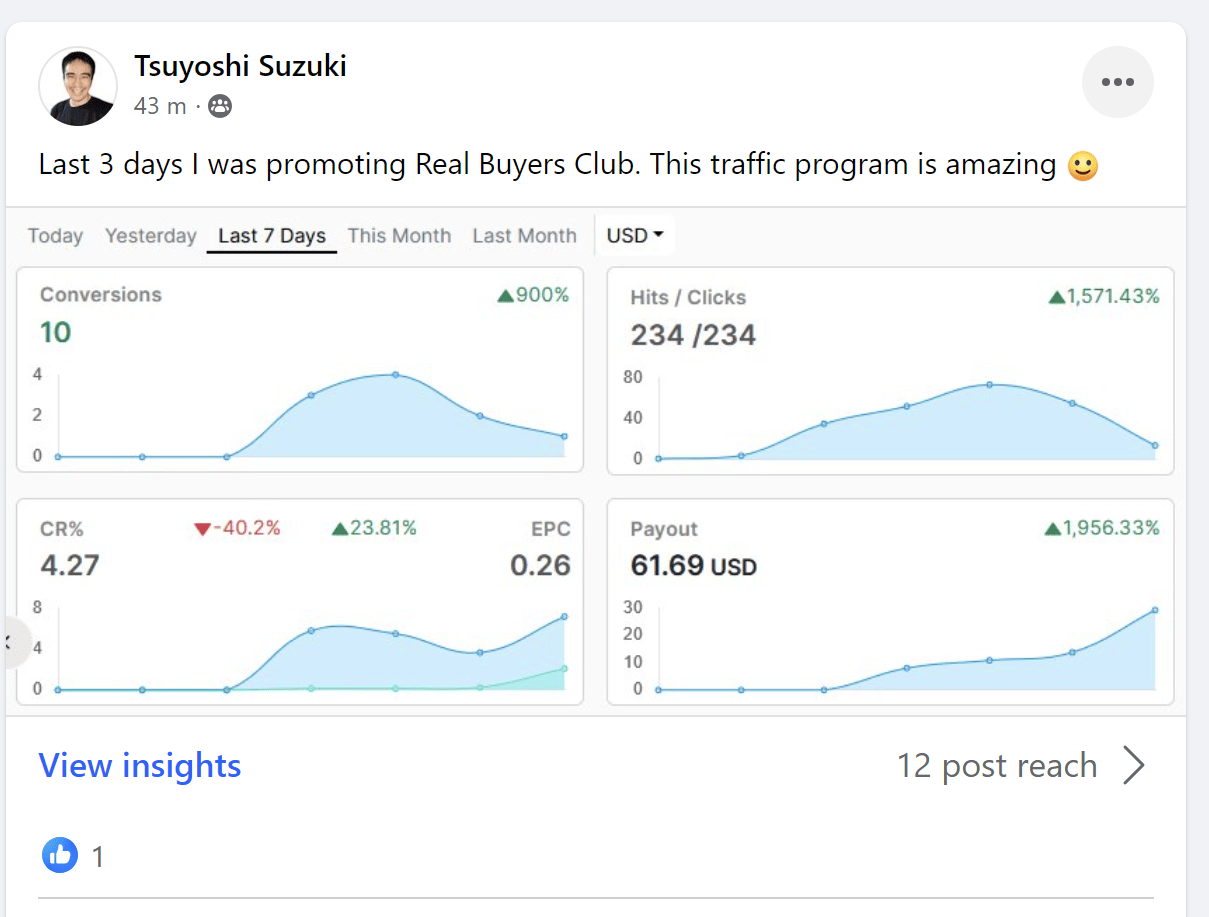Open the USD currency dropdown

[635, 236]
